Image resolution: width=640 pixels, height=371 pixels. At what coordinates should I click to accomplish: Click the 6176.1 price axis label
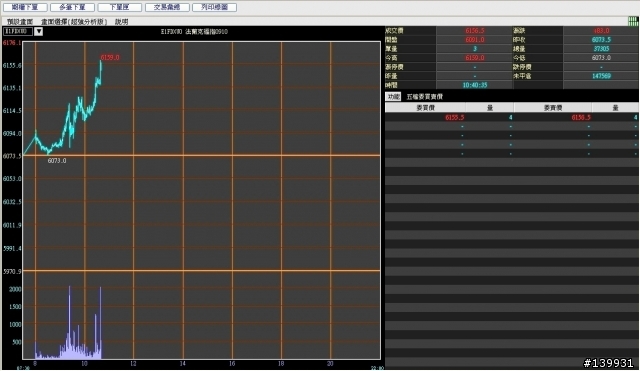(11, 42)
